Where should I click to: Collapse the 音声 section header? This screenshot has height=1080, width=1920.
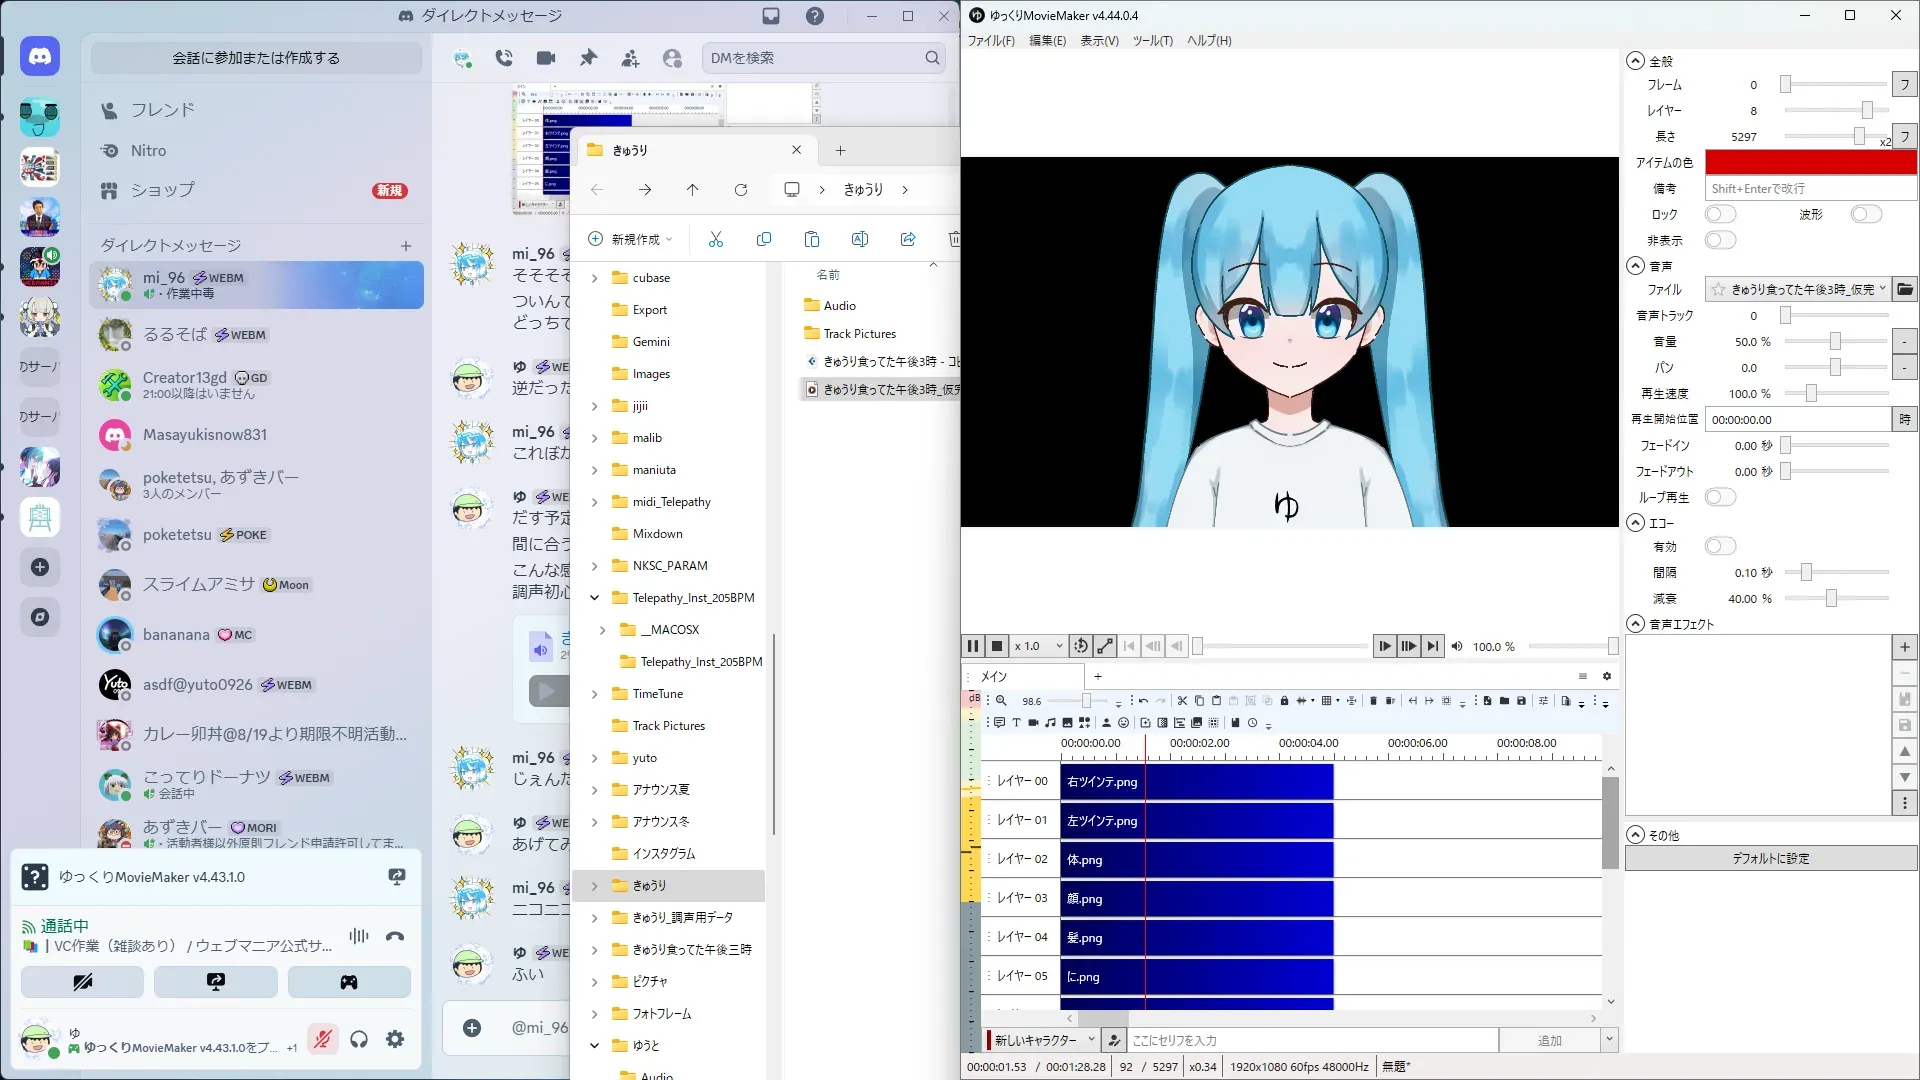click(1636, 266)
